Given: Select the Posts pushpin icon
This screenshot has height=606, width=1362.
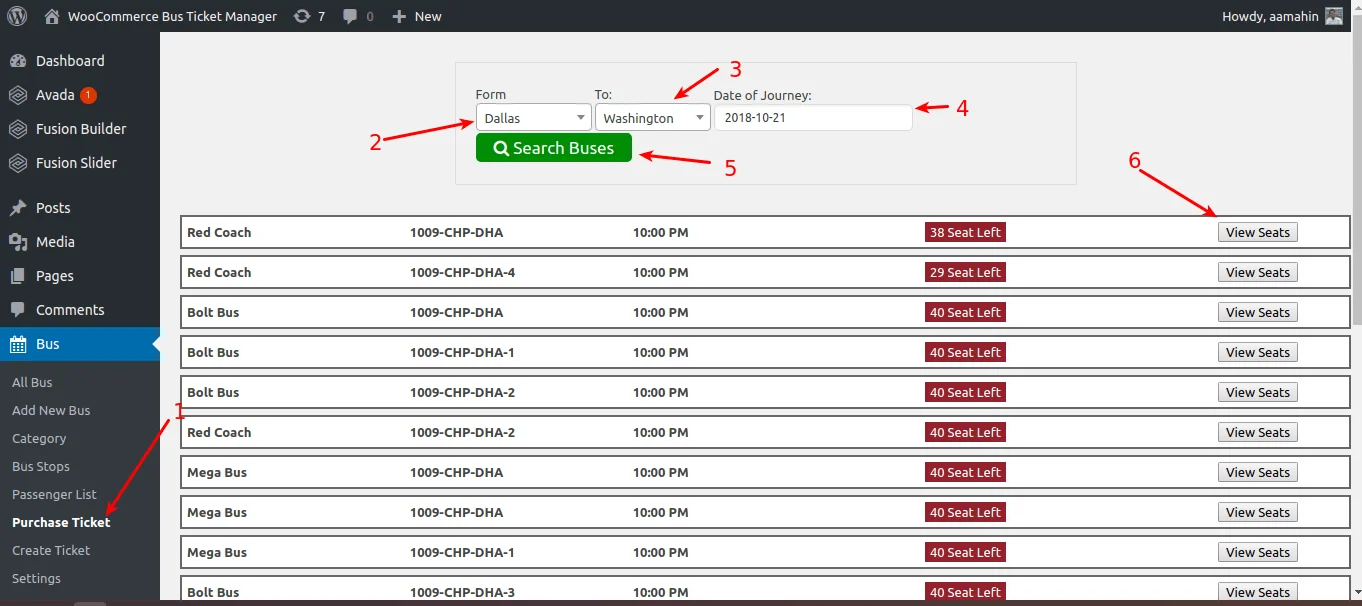Looking at the screenshot, I should 20,207.
